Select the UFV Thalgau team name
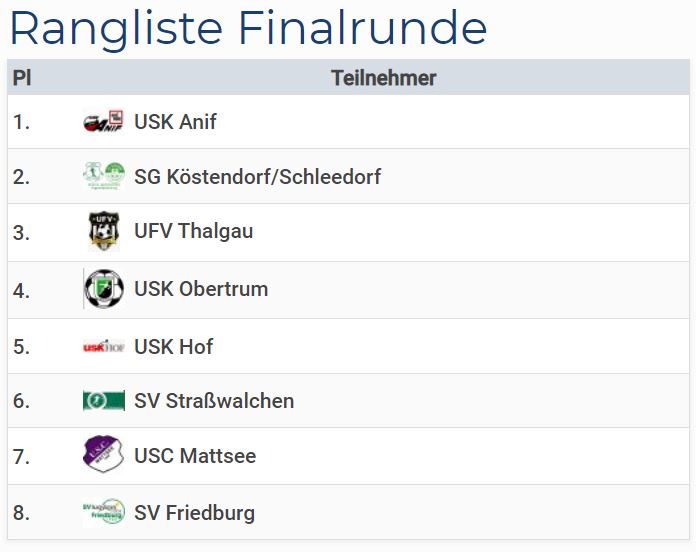The width and height of the screenshot is (696, 552). pyautogui.click(x=193, y=231)
